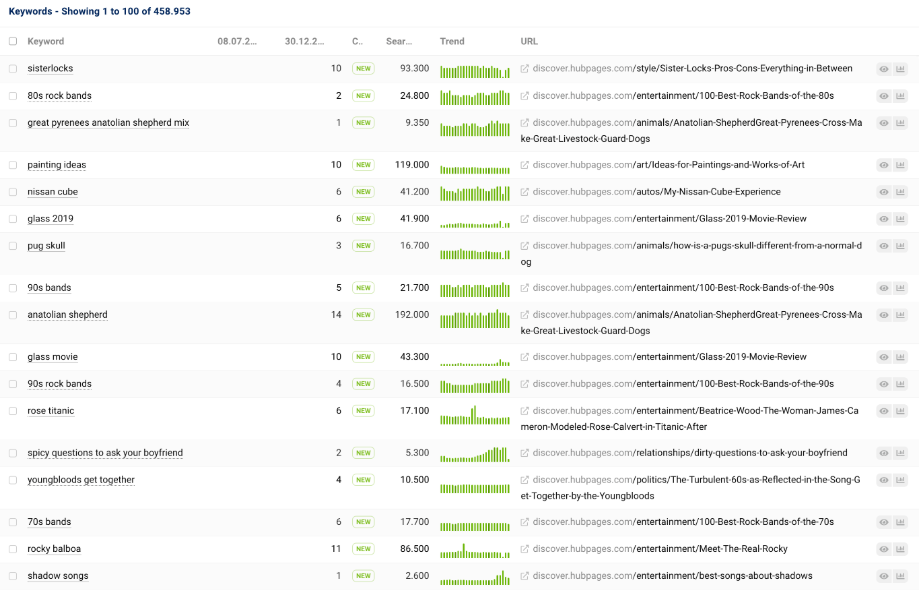Click the eye icon in the sisterlocks row
Viewport: 922px width, 592px height.
[x=884, y=69]
